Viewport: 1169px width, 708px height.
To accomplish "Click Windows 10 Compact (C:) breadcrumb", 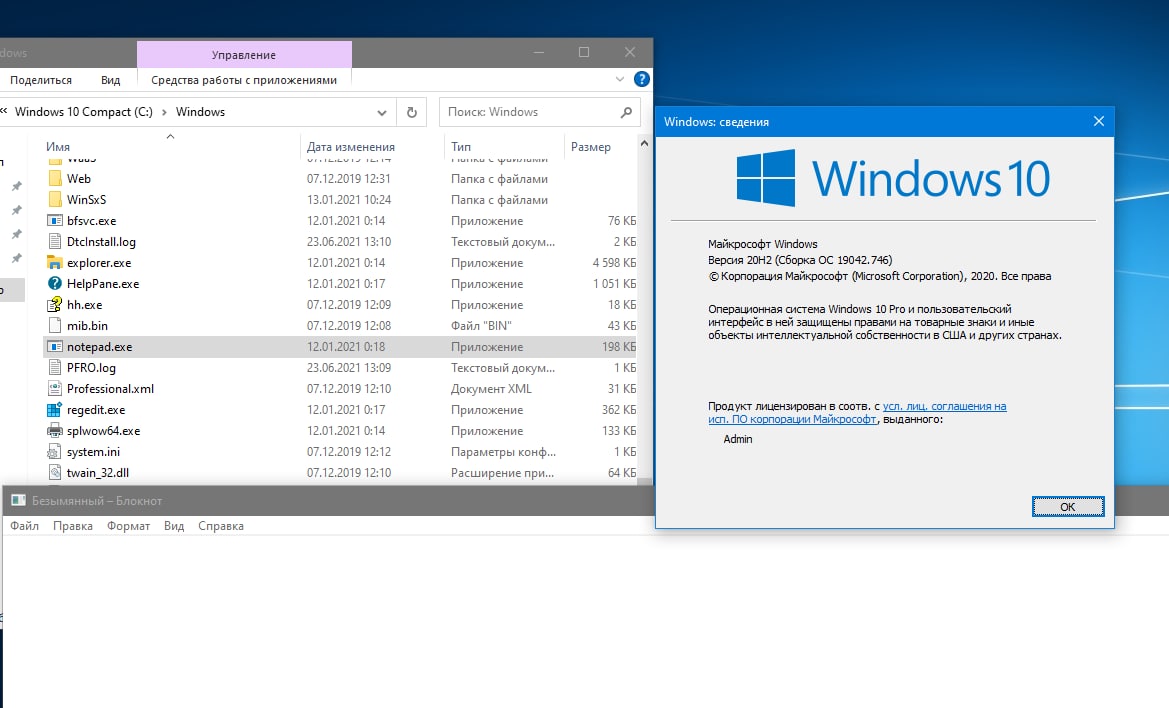I will click(84, 112).
